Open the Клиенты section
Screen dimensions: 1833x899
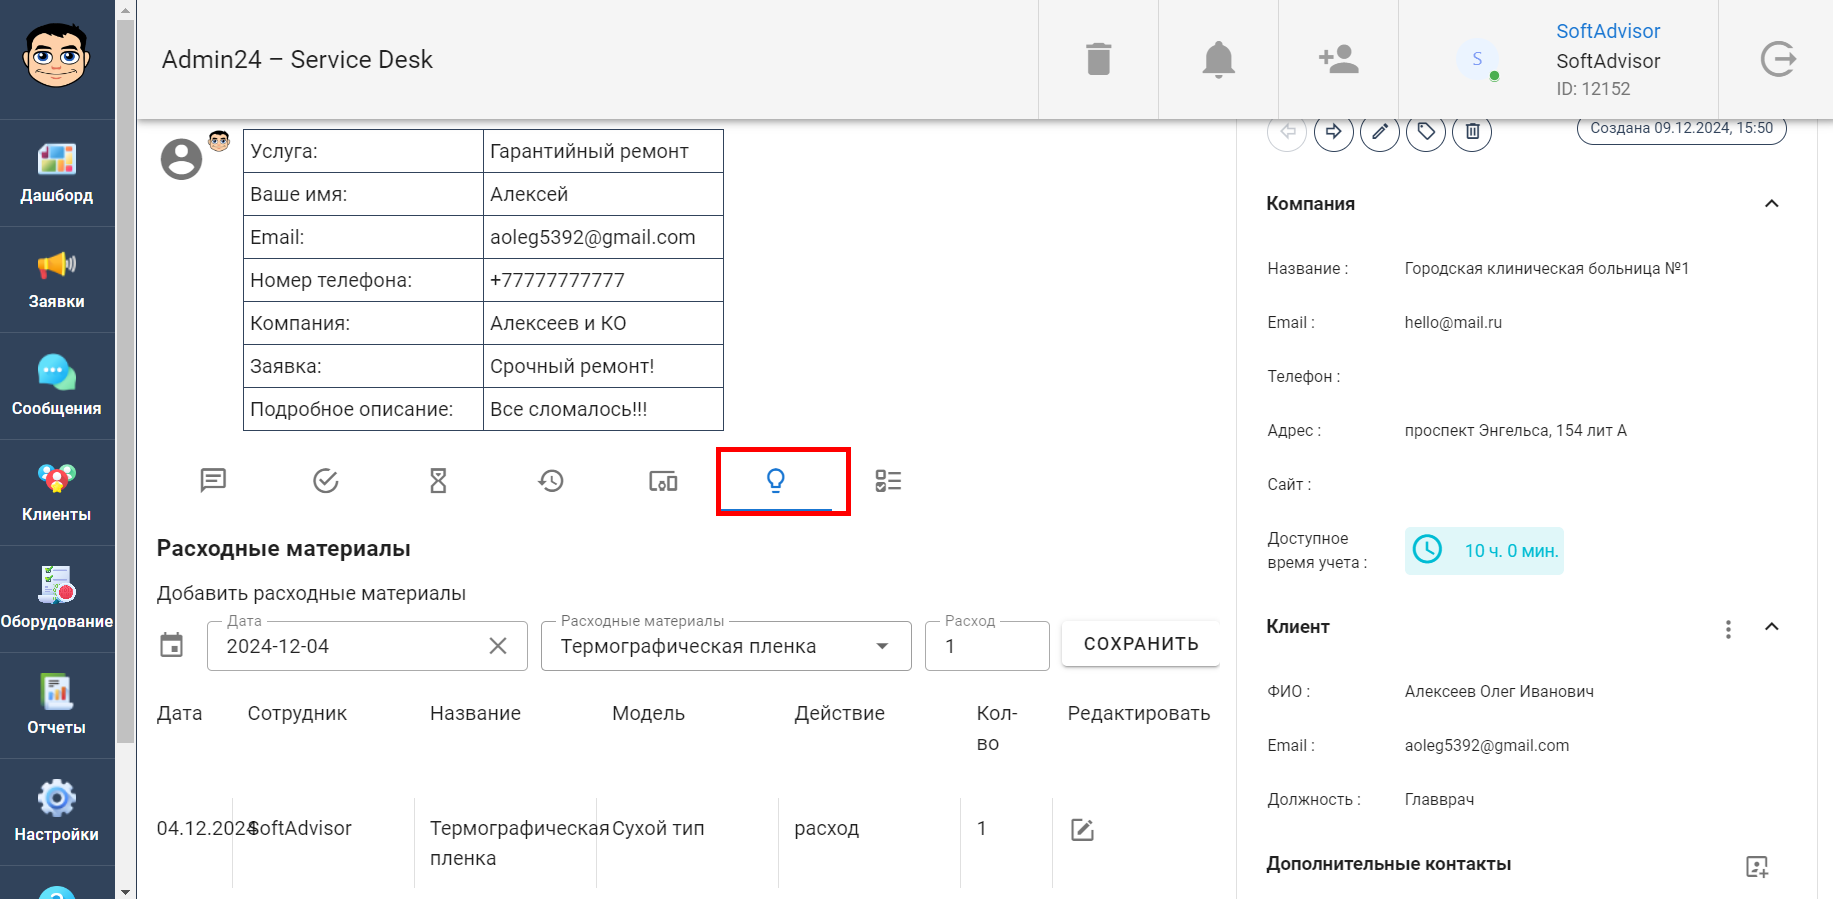pyautogui.click(x=57, y=493)
